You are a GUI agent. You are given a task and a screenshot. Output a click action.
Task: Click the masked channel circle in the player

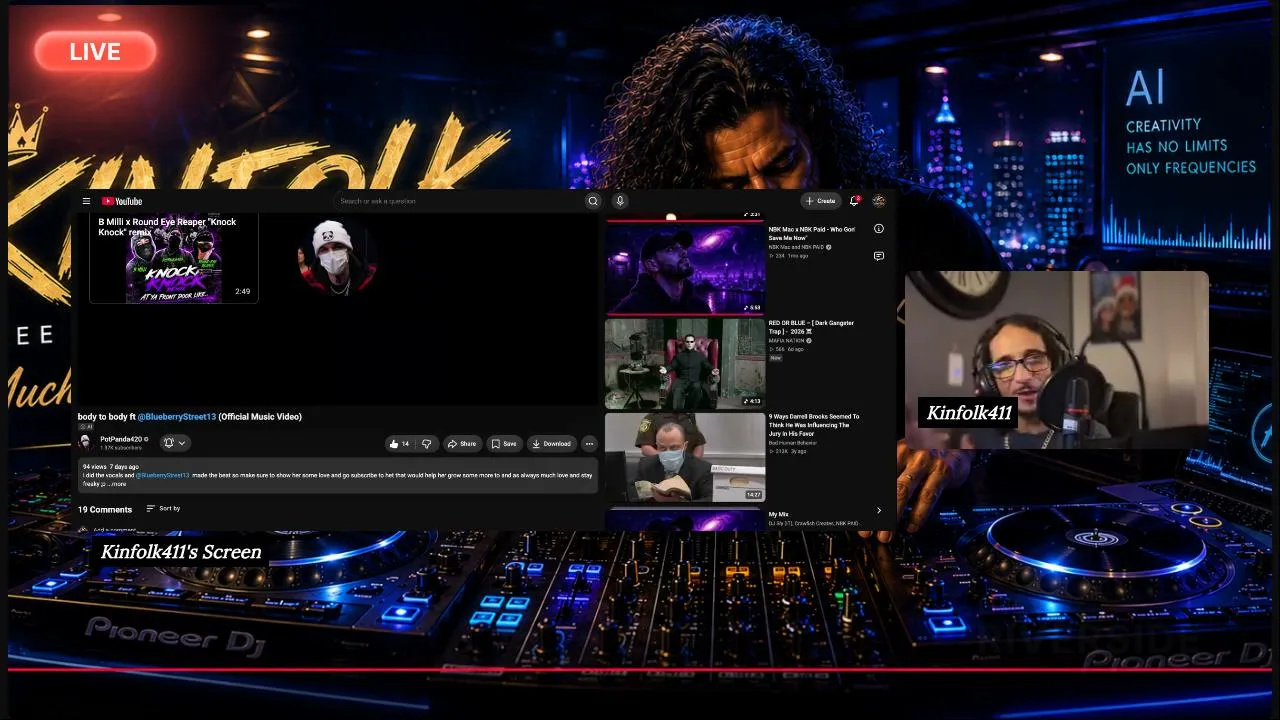coord(337,257)
